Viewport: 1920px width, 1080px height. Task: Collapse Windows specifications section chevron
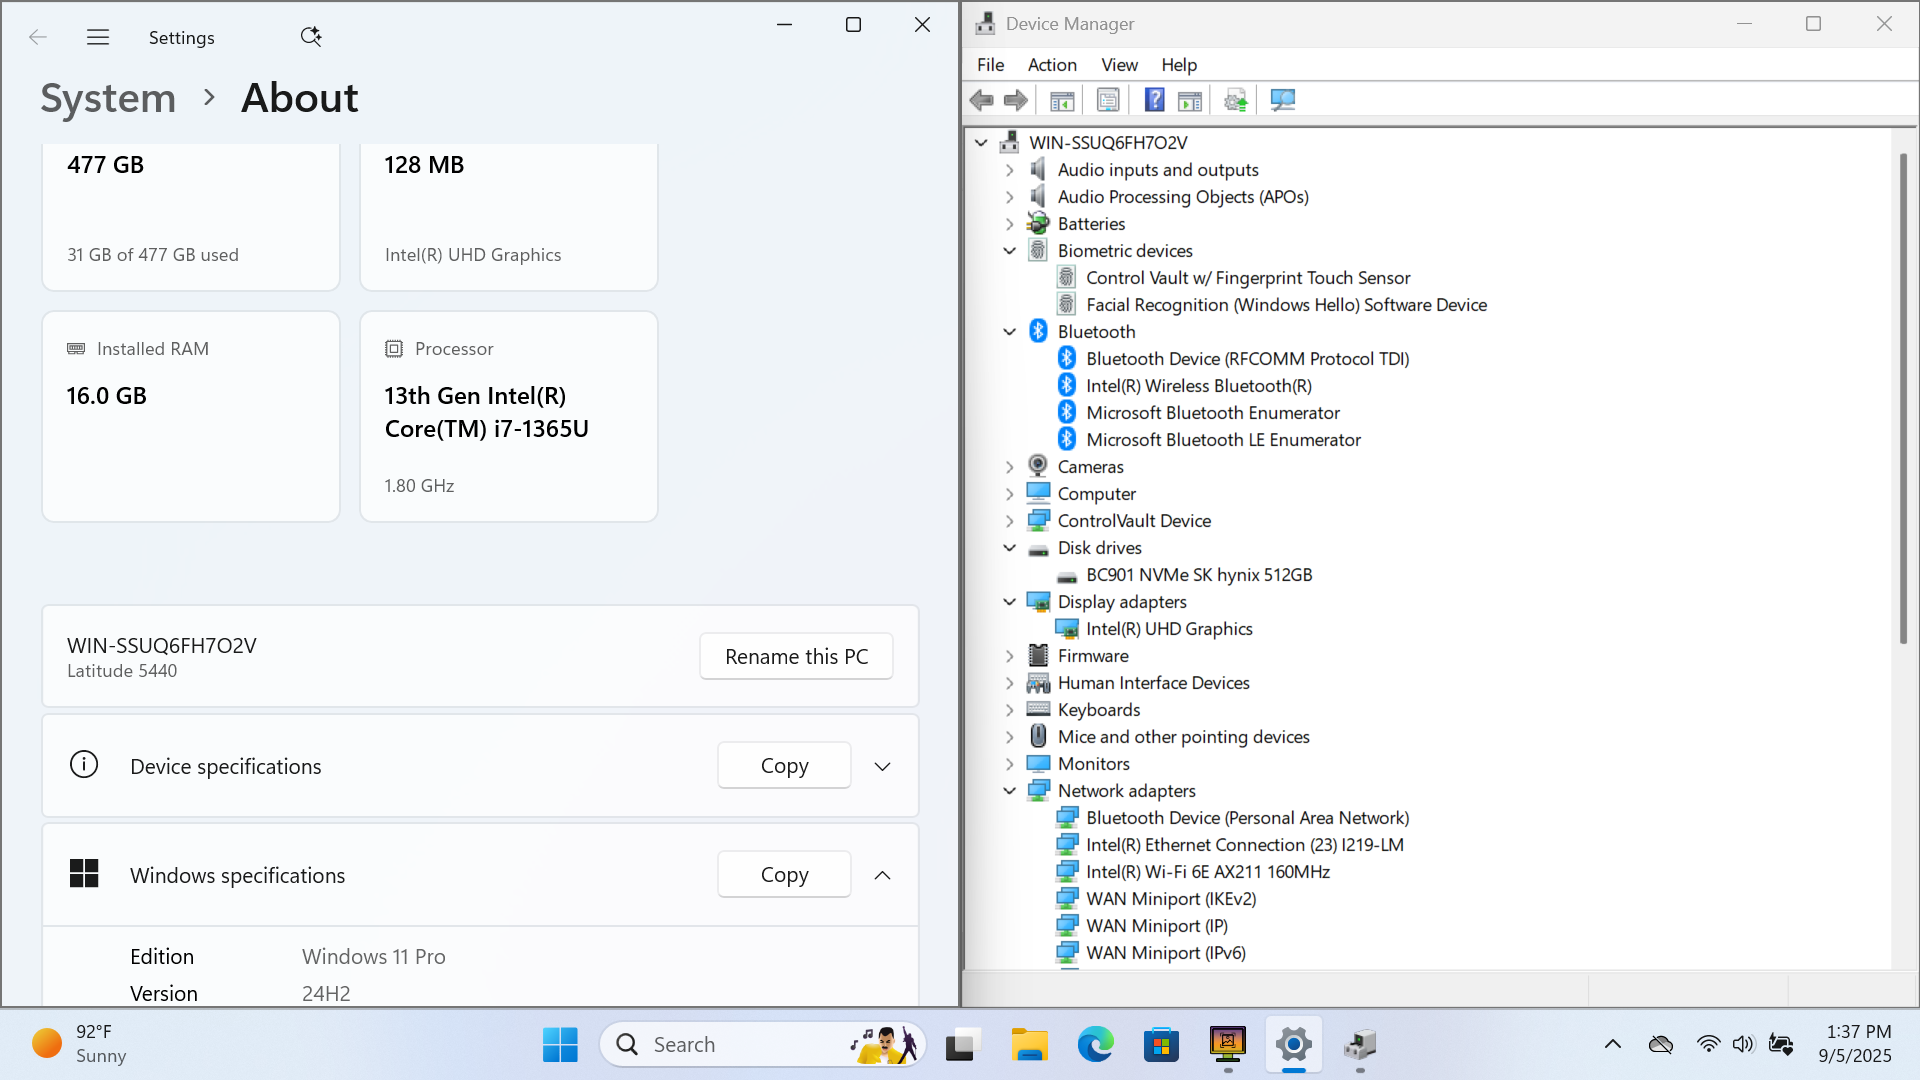pos(882,876)
